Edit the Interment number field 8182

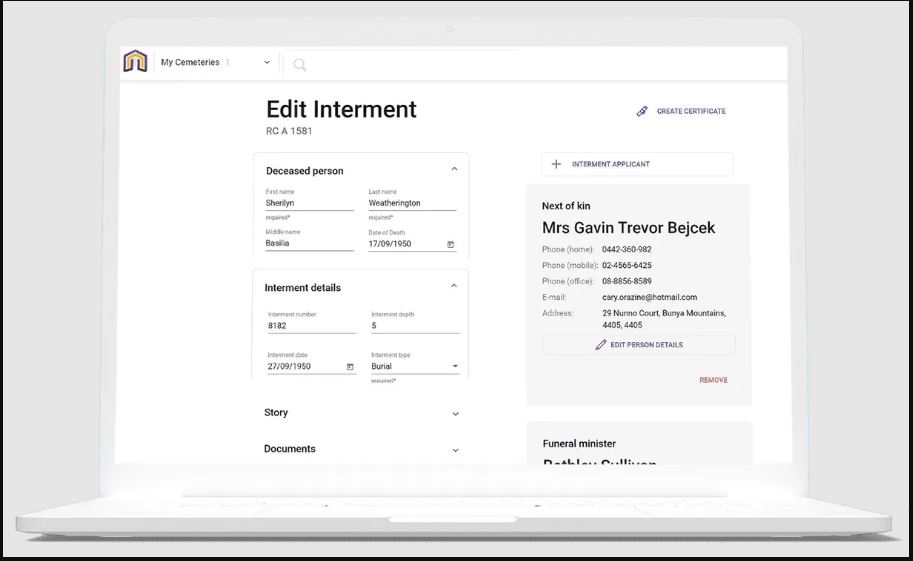click(312, 326)
